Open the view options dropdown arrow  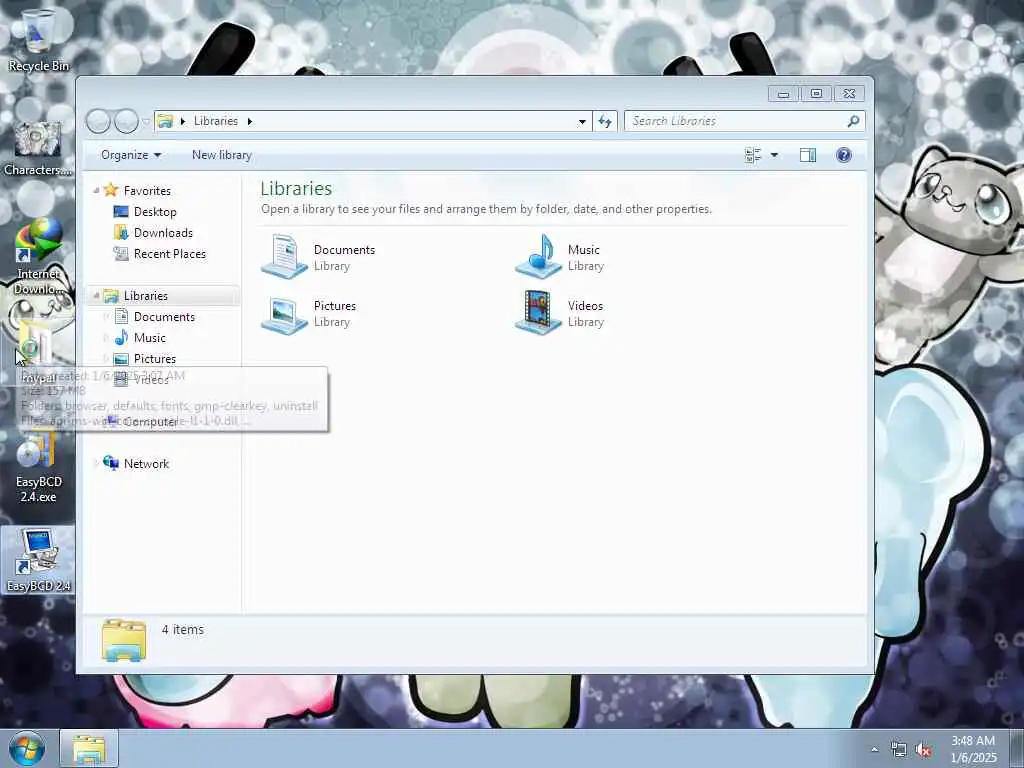click(775, 155)
